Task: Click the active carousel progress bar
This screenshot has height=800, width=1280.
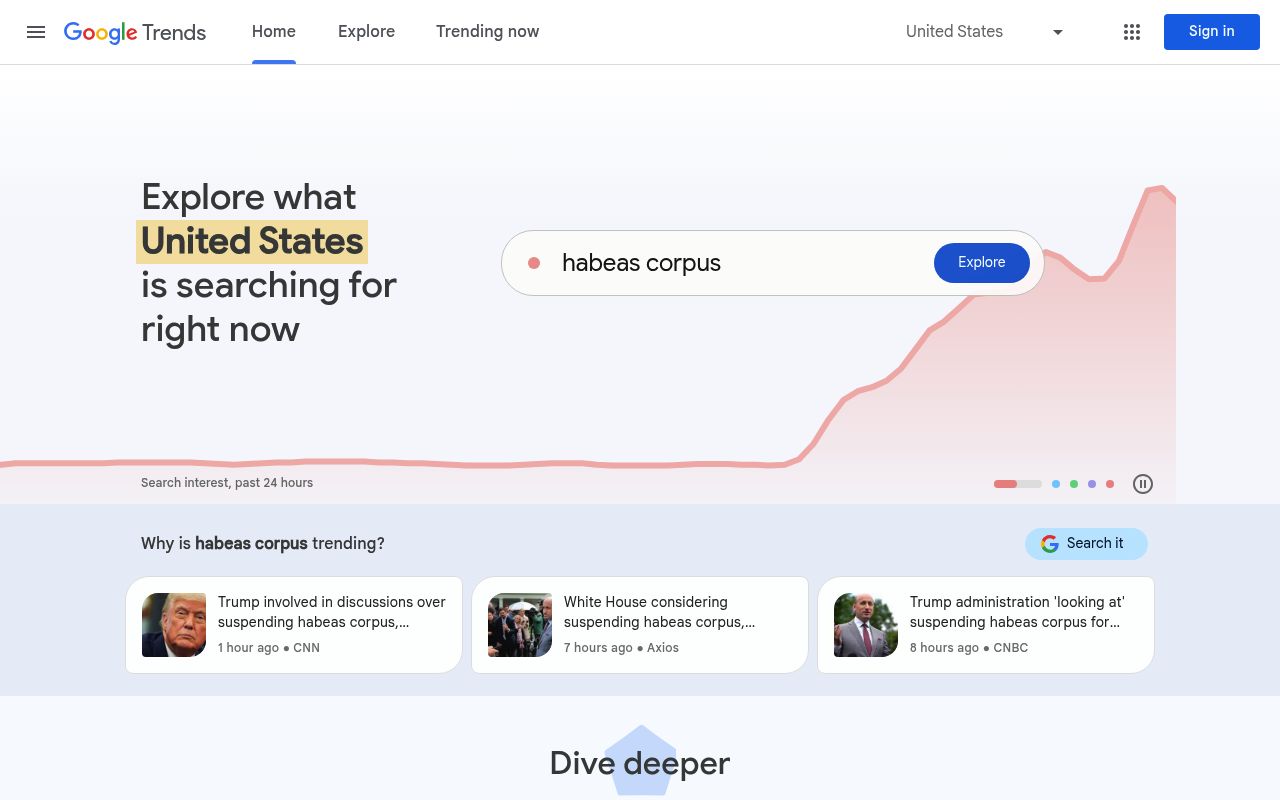Action: pos(1018,484)
